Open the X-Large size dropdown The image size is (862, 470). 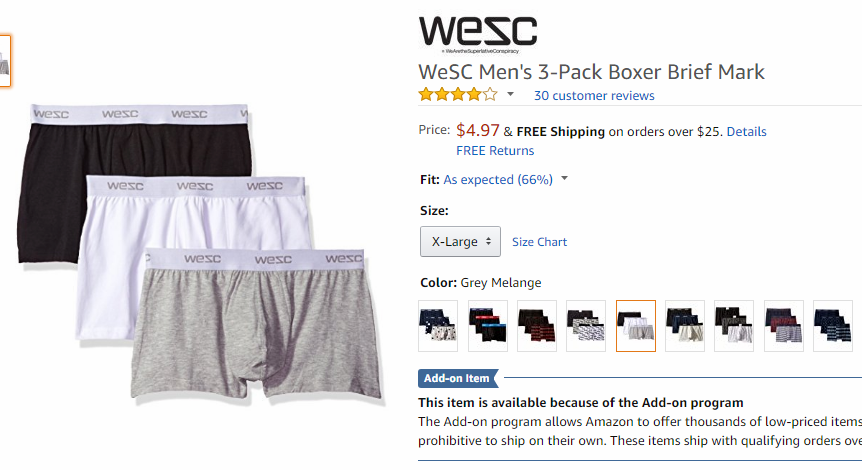460,241
